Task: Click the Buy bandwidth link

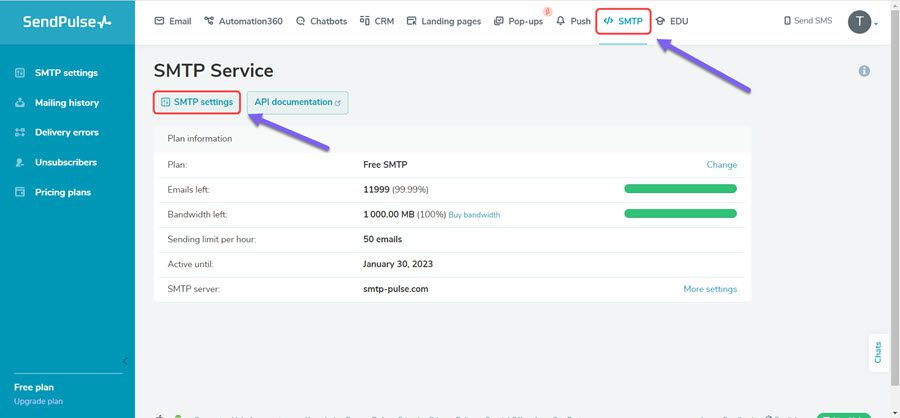Action: pyautogui.click(x=474, y=215)
